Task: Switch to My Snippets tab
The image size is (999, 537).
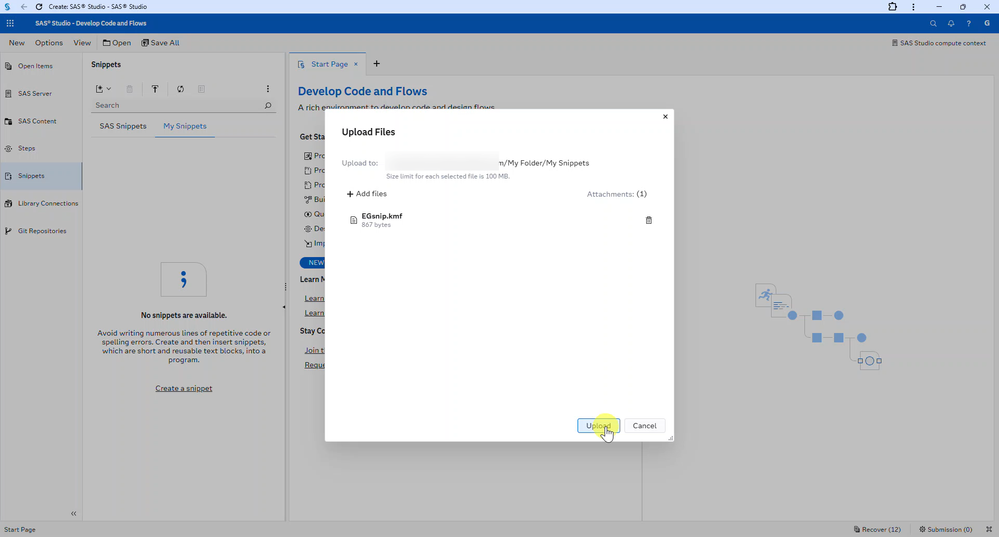Action: (185, 126)
